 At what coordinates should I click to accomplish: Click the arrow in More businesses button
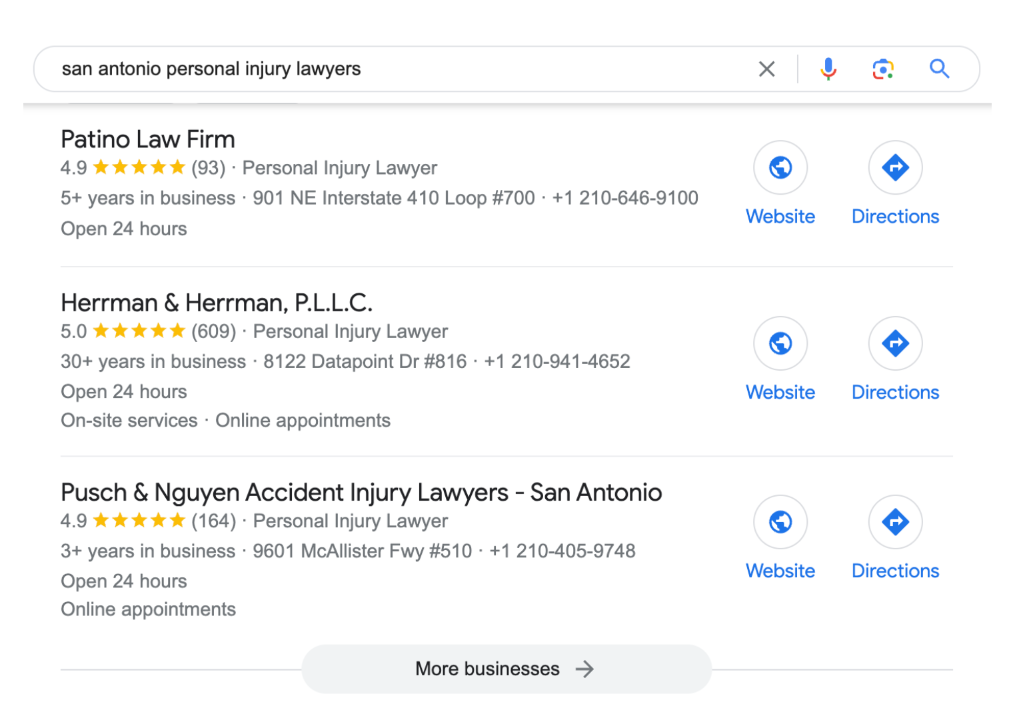(585, 669)
